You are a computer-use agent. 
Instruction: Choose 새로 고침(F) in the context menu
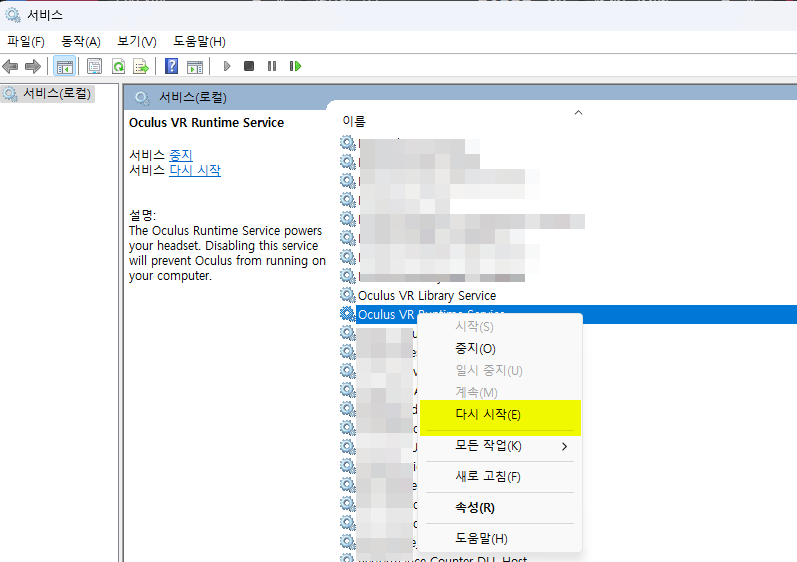click(x=500, y=477)
